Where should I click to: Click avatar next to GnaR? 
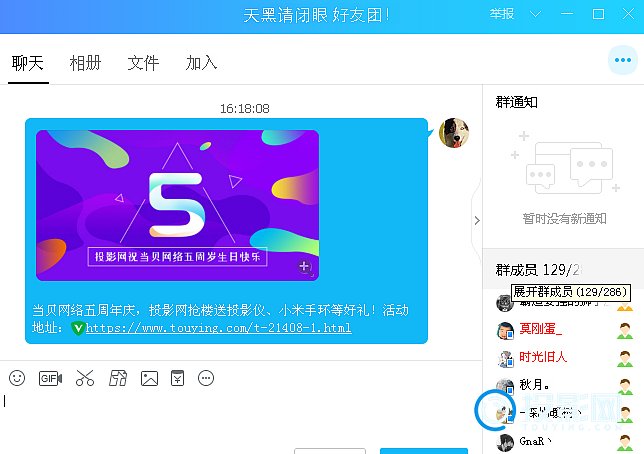tap(505, 442)
